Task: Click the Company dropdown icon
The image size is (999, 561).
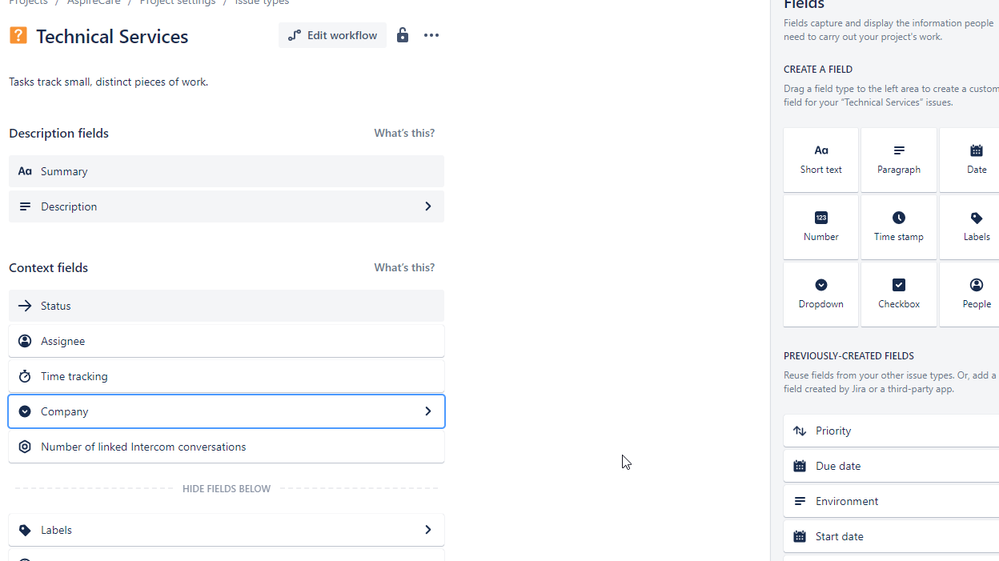Action: pos(25,411)
